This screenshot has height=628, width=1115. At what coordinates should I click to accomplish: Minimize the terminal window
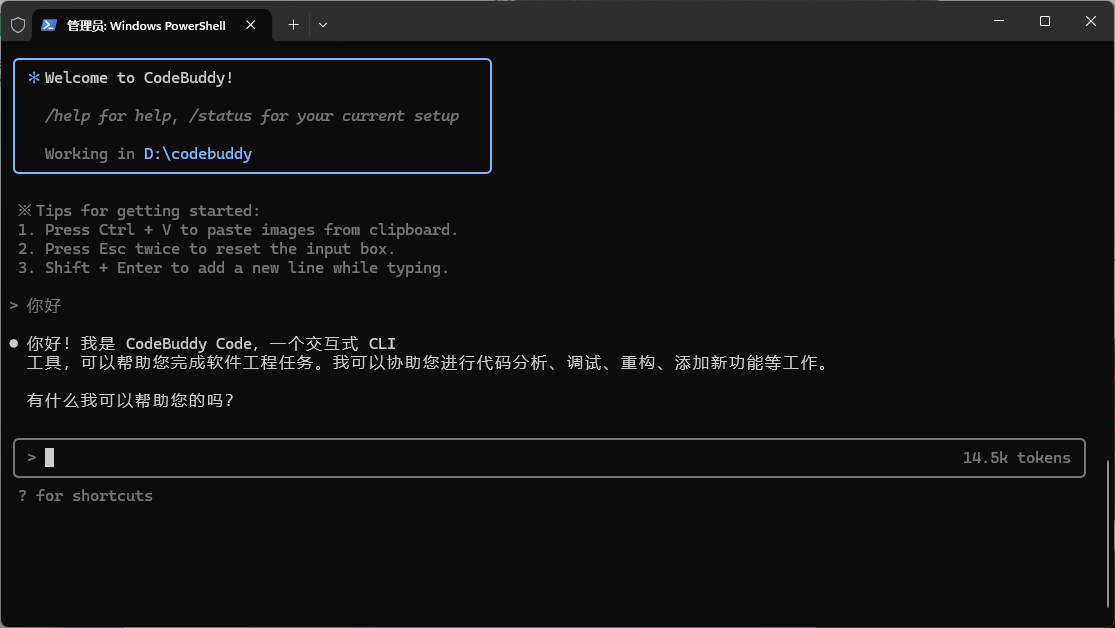[998, 21]
